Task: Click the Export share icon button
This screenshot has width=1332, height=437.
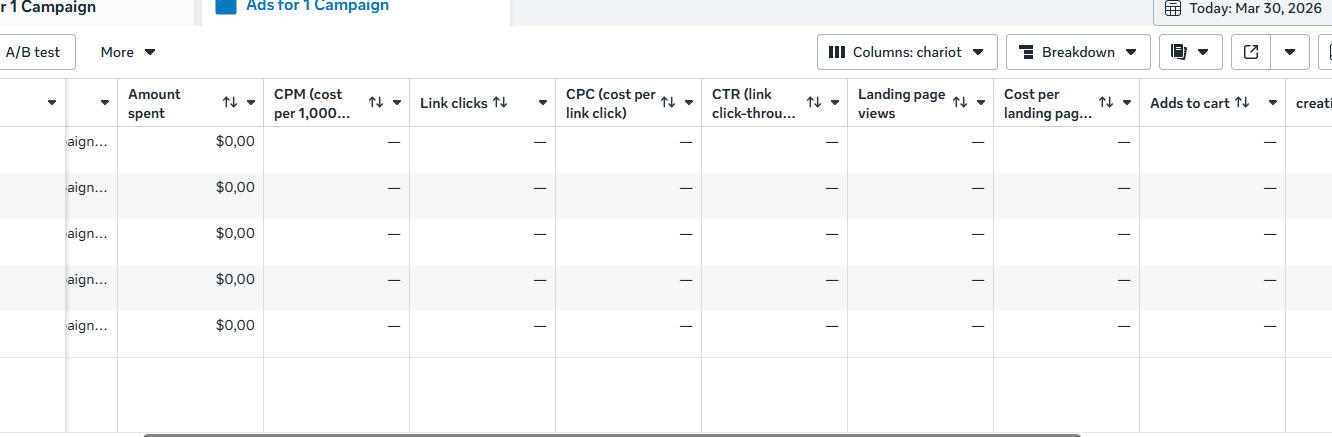Action: tap(1251, 52)
